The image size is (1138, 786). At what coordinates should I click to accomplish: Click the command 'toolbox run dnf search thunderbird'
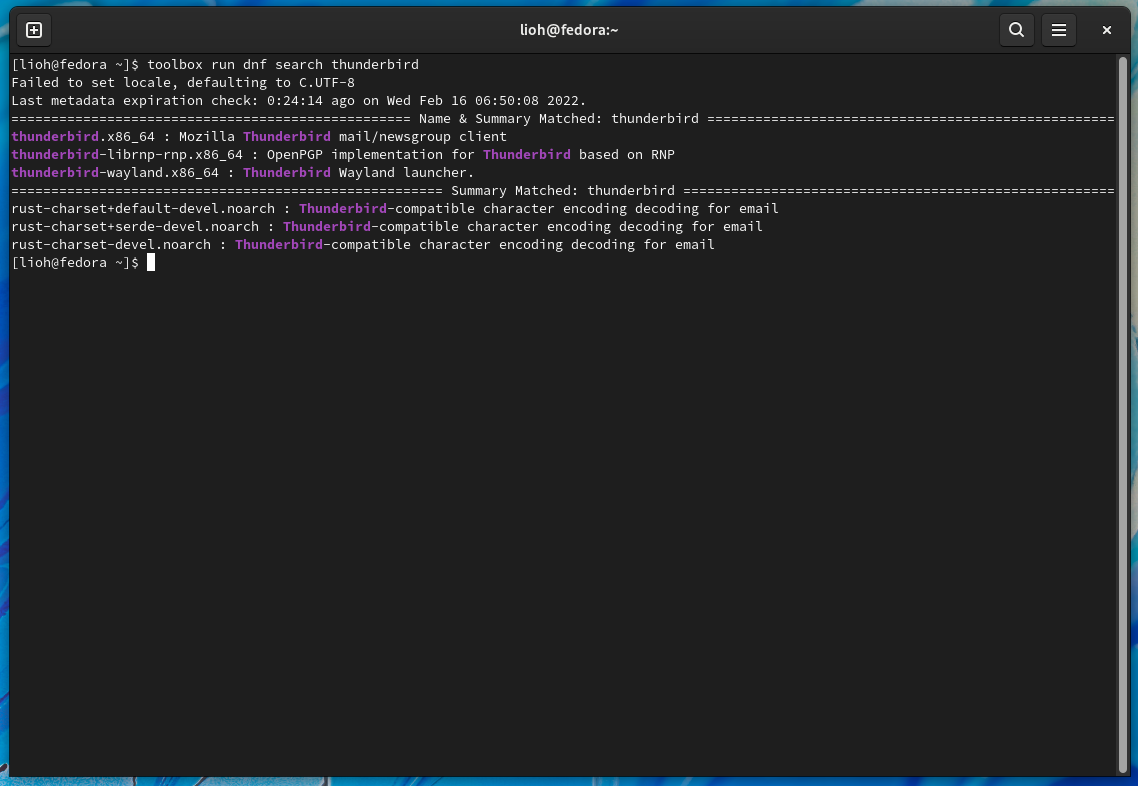[283, 65]
